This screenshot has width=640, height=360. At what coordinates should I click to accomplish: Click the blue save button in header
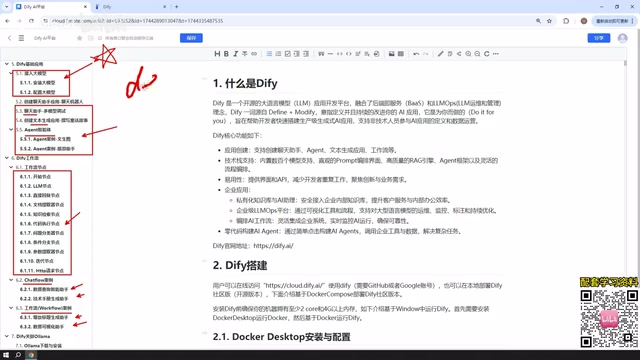click(x=191, y=38)
